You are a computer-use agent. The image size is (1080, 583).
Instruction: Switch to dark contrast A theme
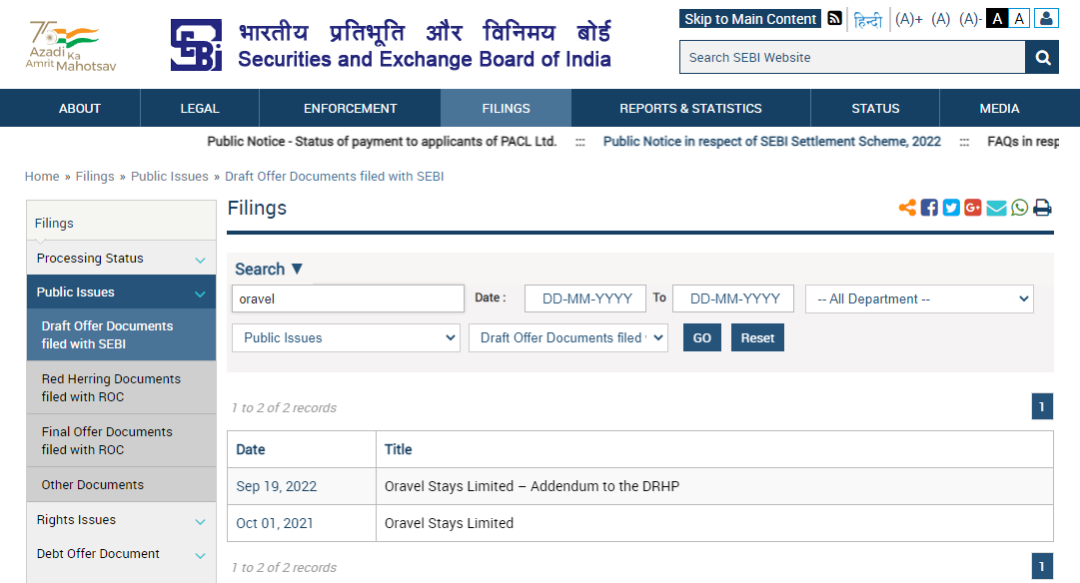[997, 19]
